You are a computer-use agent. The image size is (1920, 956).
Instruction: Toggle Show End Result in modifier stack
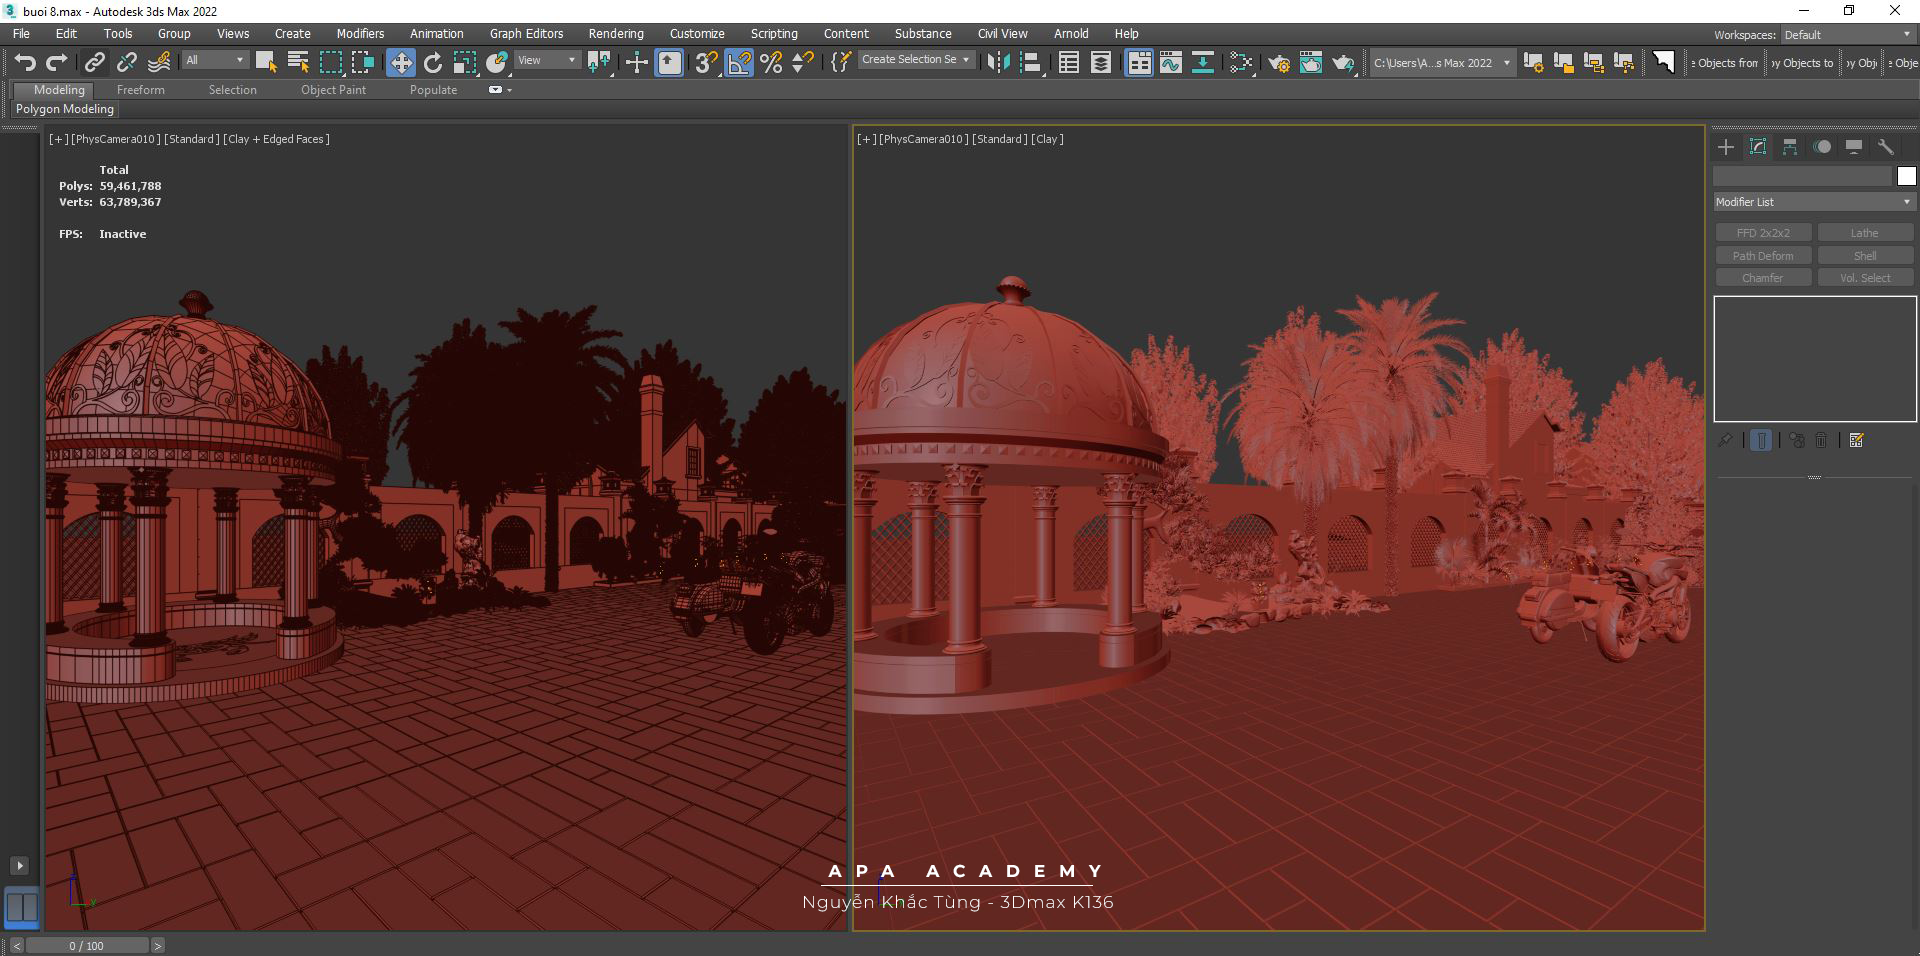1761,440
